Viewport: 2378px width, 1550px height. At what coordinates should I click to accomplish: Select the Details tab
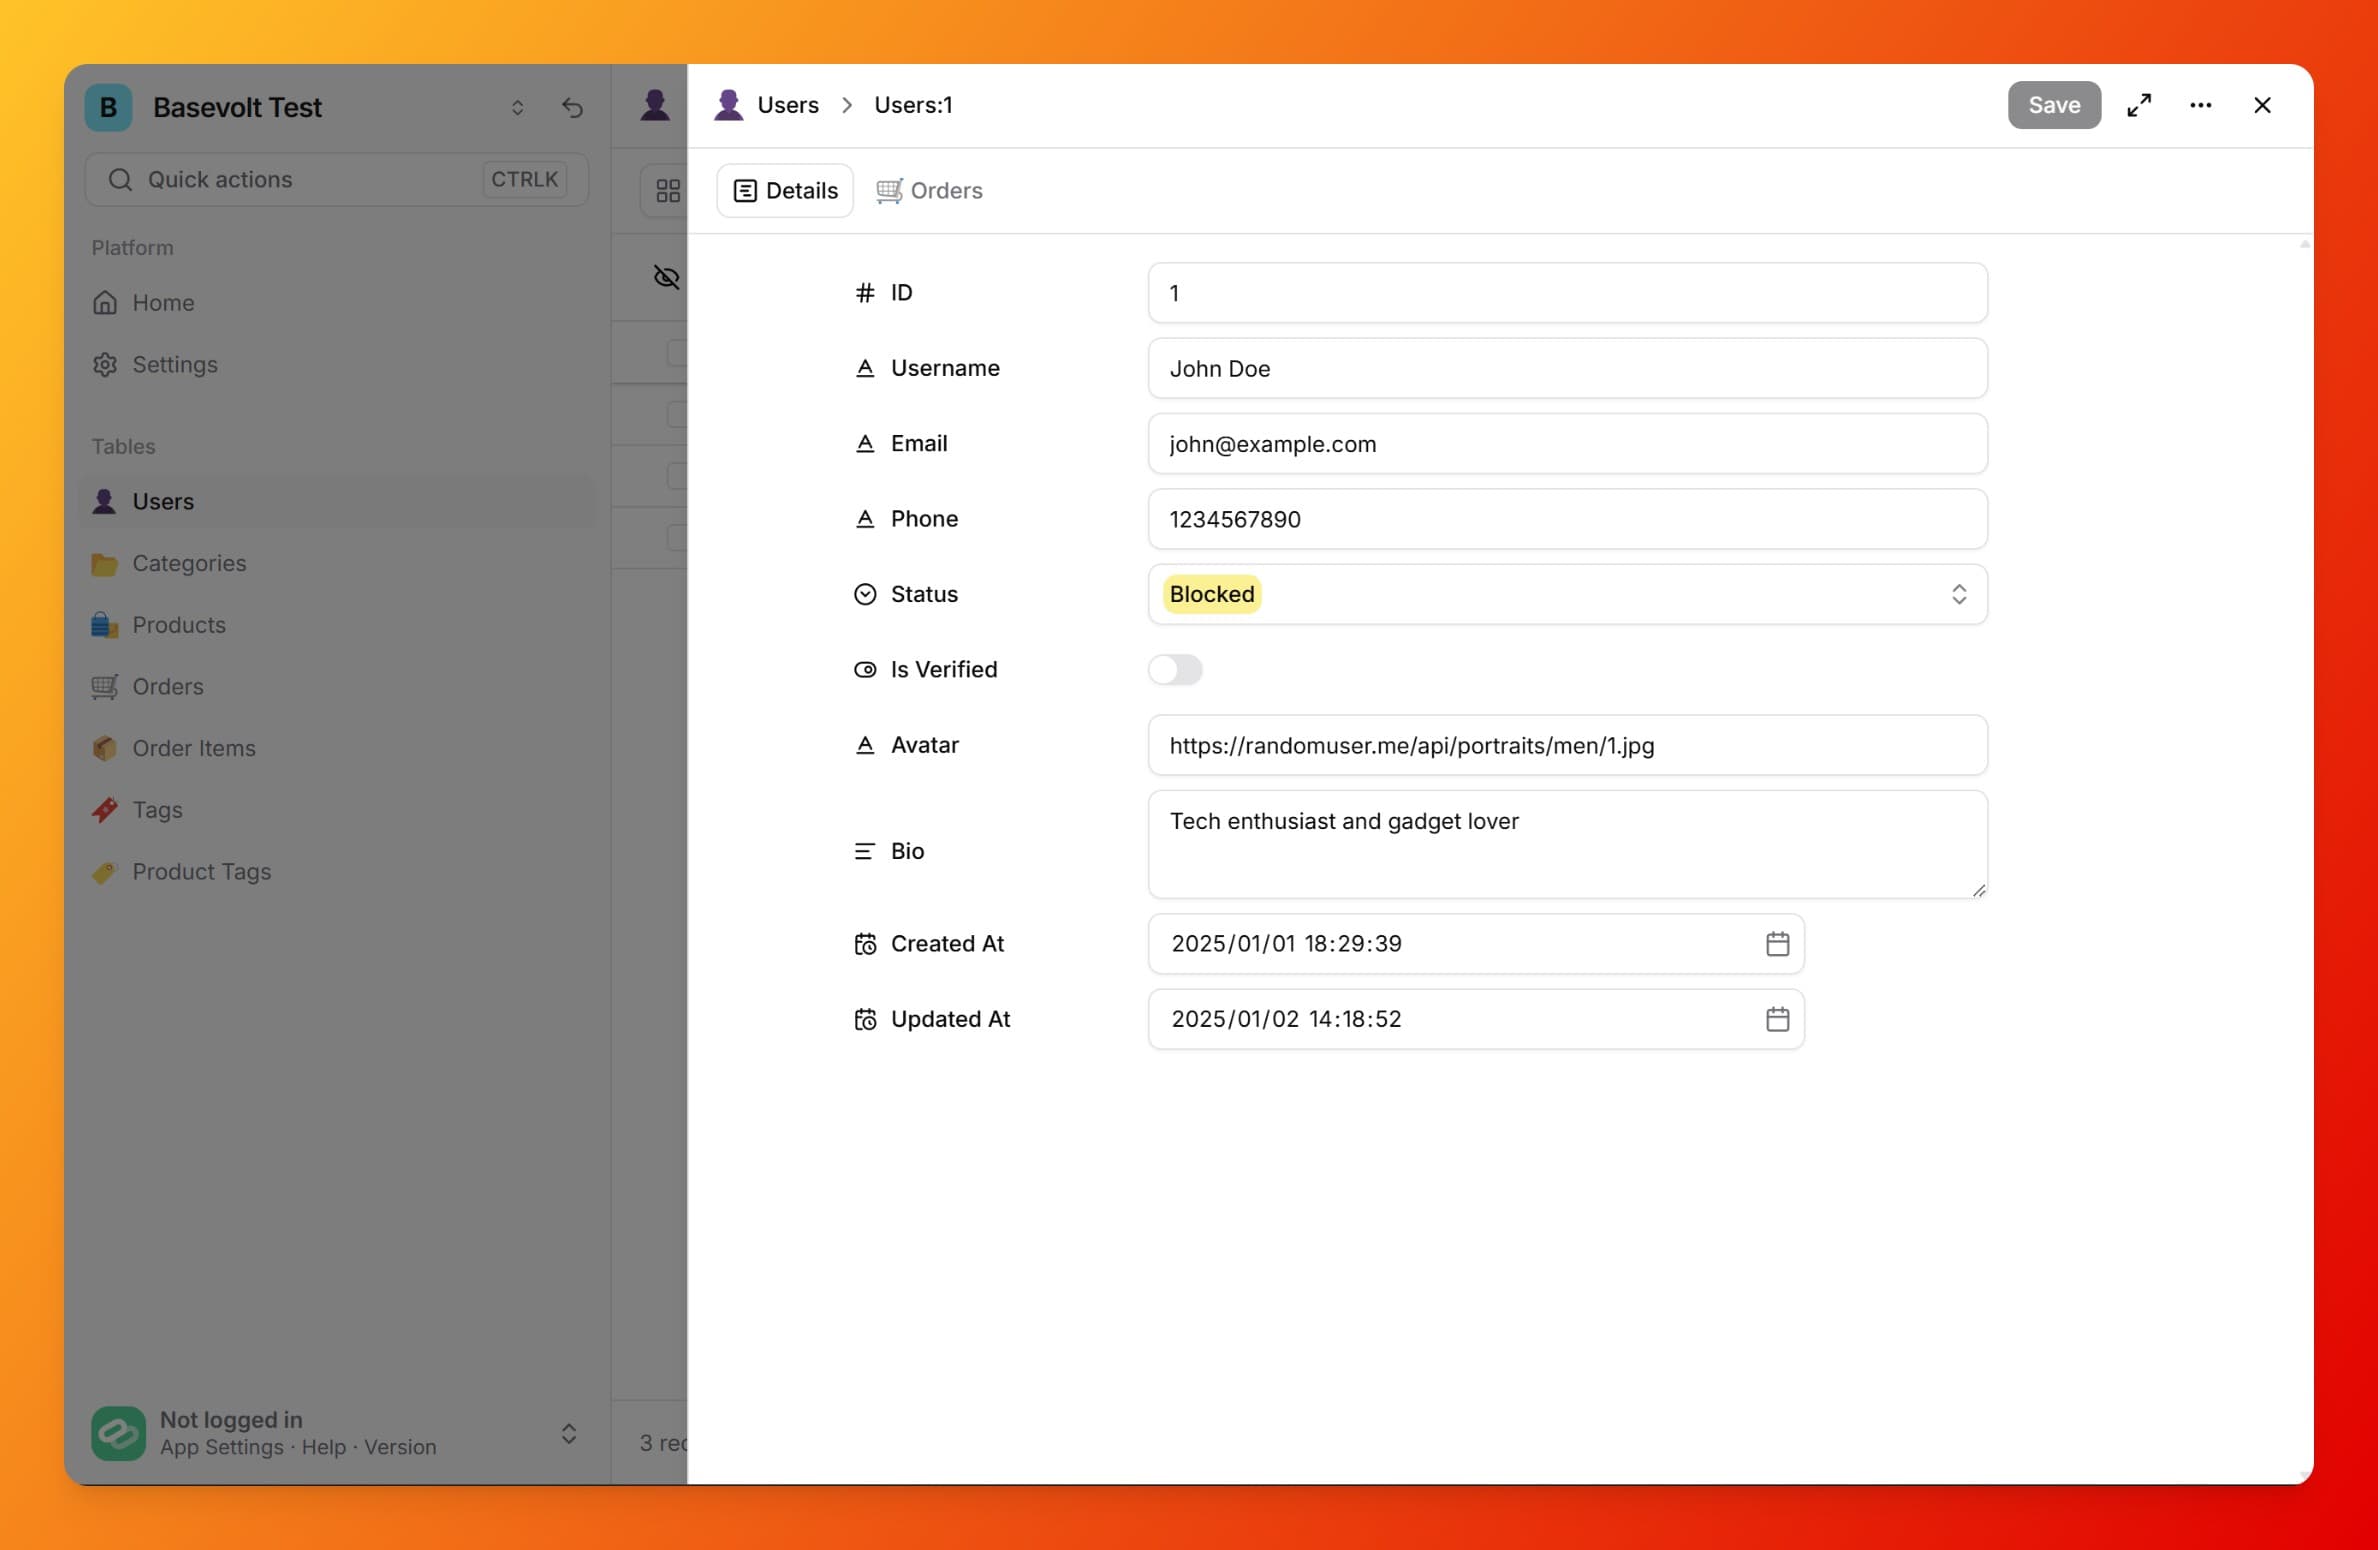click(784, 190)
